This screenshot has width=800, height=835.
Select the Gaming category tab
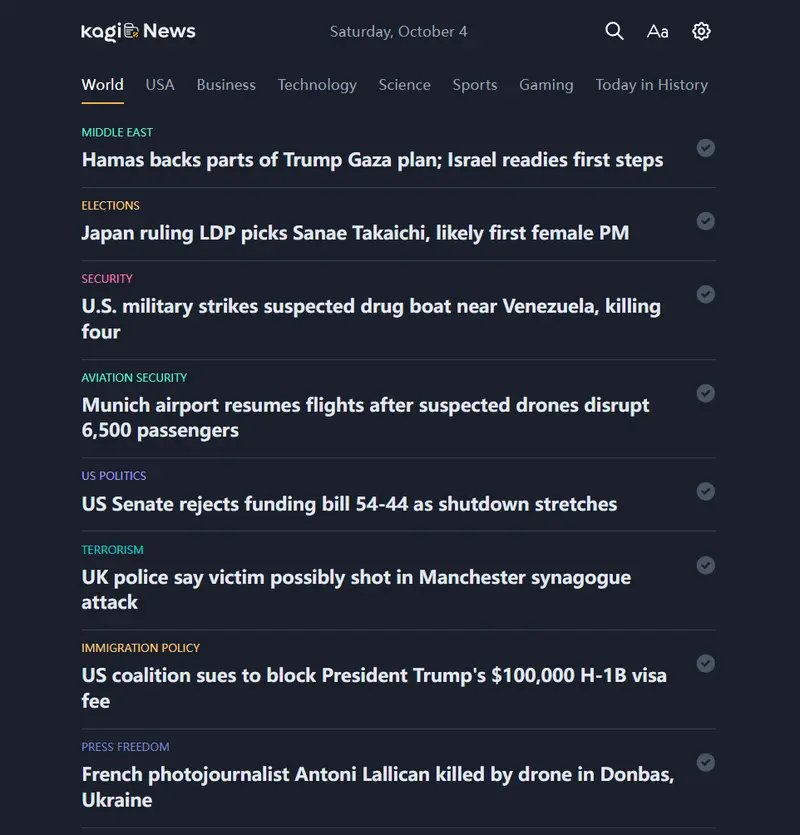tap(546, 85)
